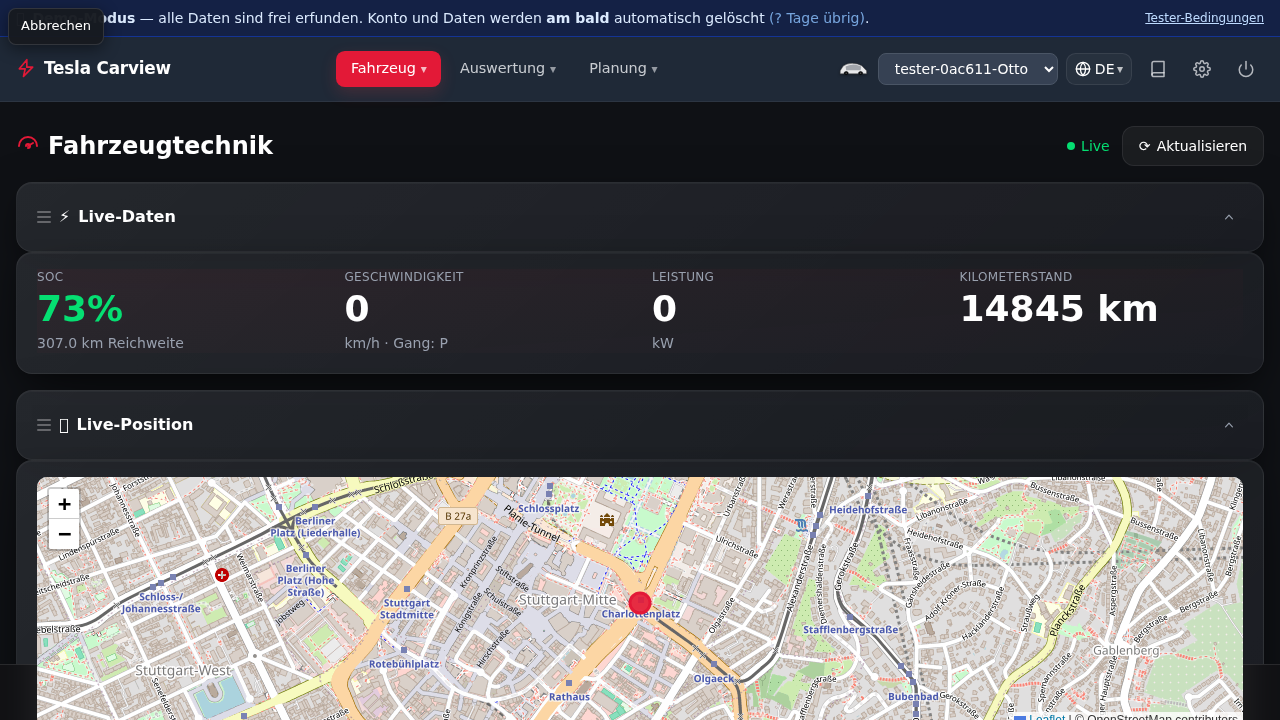Click the car thumbnail icon in header
The height and width of the screenshot is (720, 1280).
tap(853, 69)
